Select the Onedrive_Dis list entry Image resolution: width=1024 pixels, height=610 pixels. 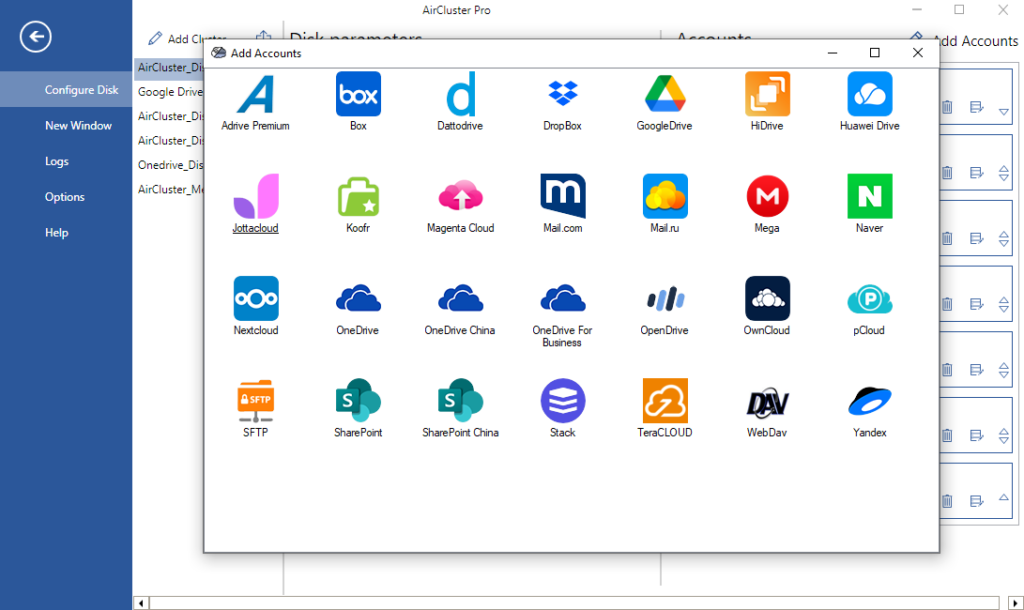click(x=169, y=165)
